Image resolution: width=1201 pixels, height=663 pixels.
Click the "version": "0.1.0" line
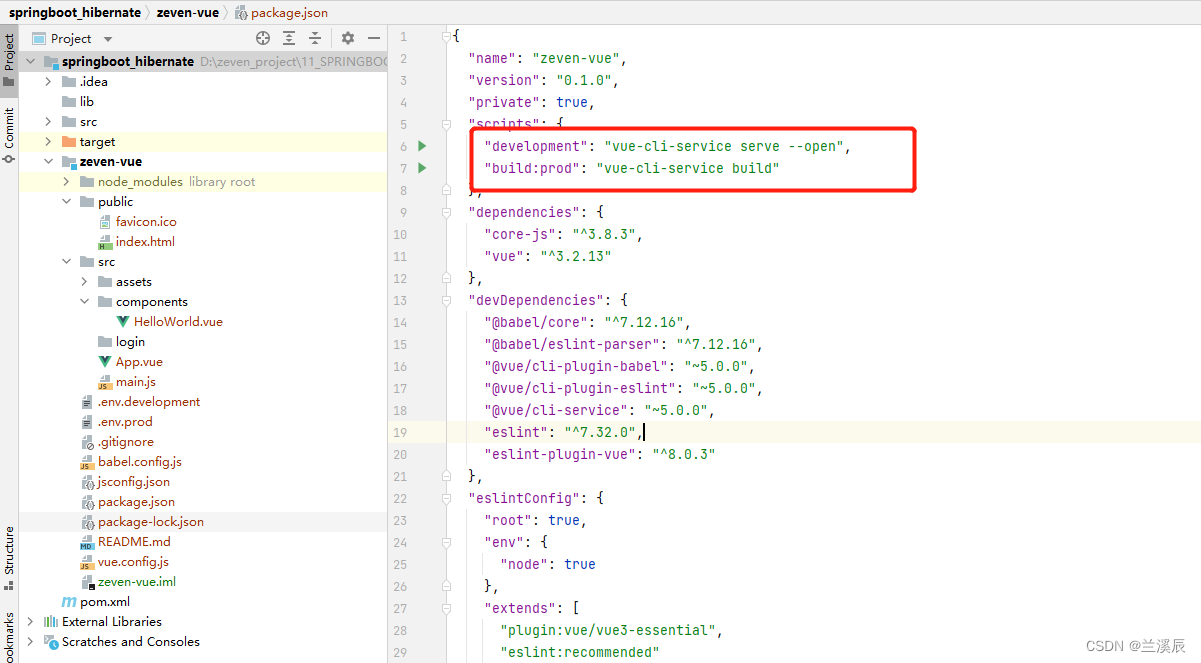544,80
